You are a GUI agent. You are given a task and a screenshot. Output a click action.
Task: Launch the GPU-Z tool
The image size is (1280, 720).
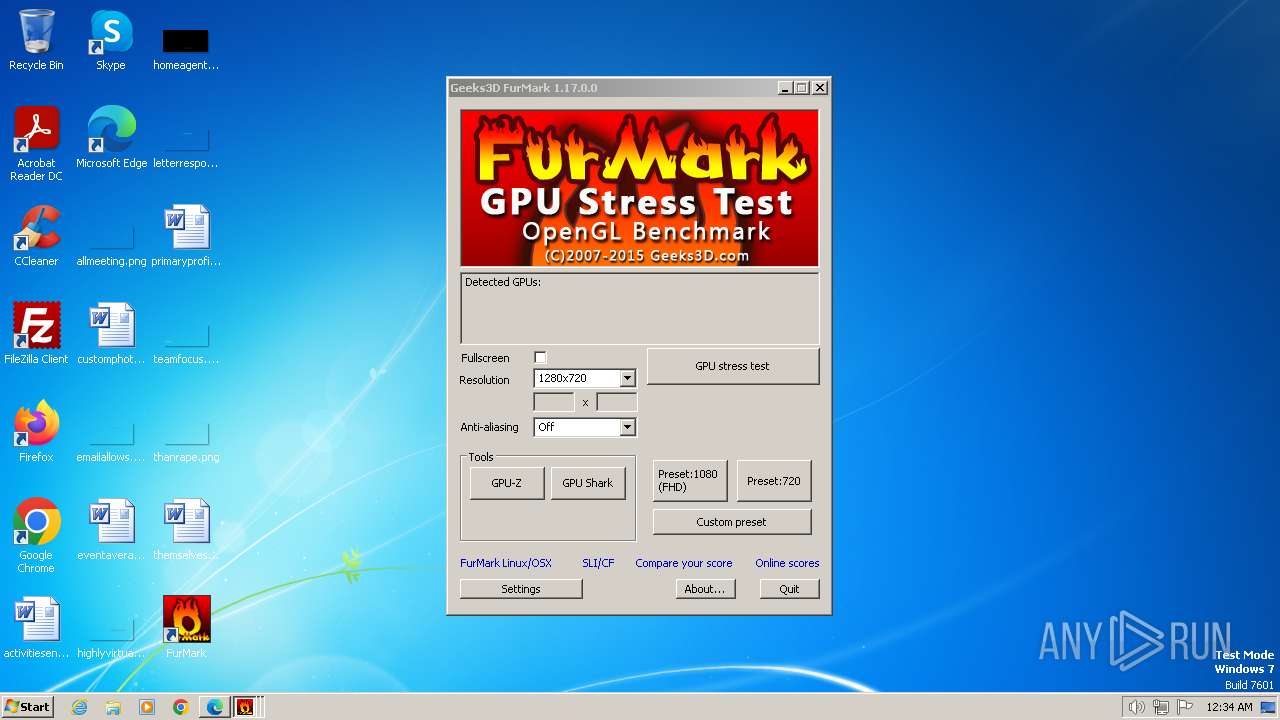click(x=507, y=483)
